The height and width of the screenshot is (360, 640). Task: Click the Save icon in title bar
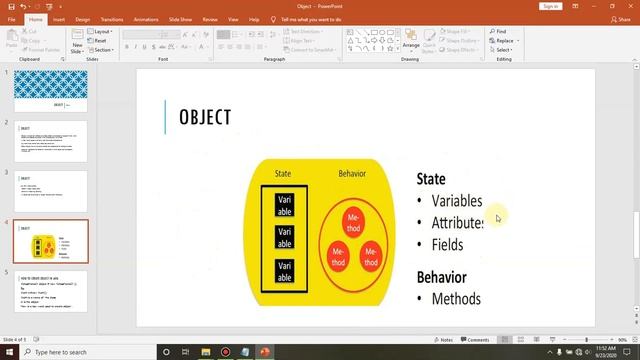pyautogui.click(x=11, y=7)
